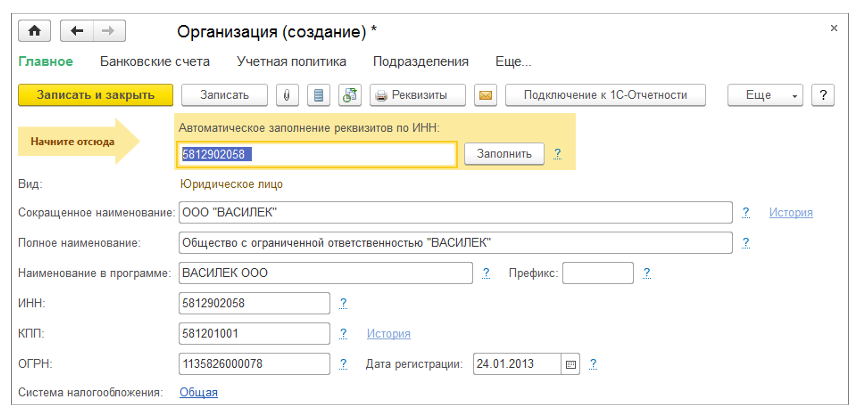This screenshot has width=856, height=413.
Task: Click the Реквизиты print button
Action: 416,95
